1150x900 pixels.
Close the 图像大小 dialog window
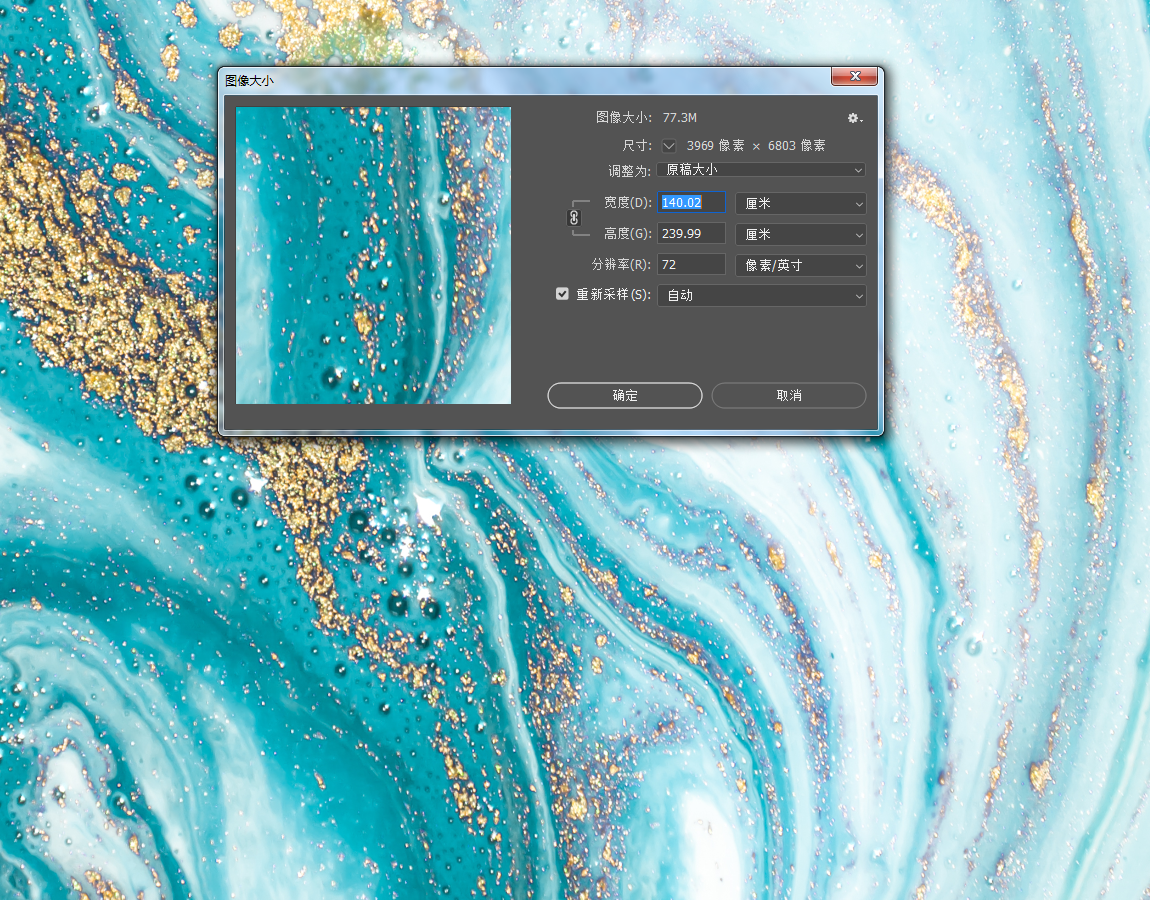[x=854, y=76]
